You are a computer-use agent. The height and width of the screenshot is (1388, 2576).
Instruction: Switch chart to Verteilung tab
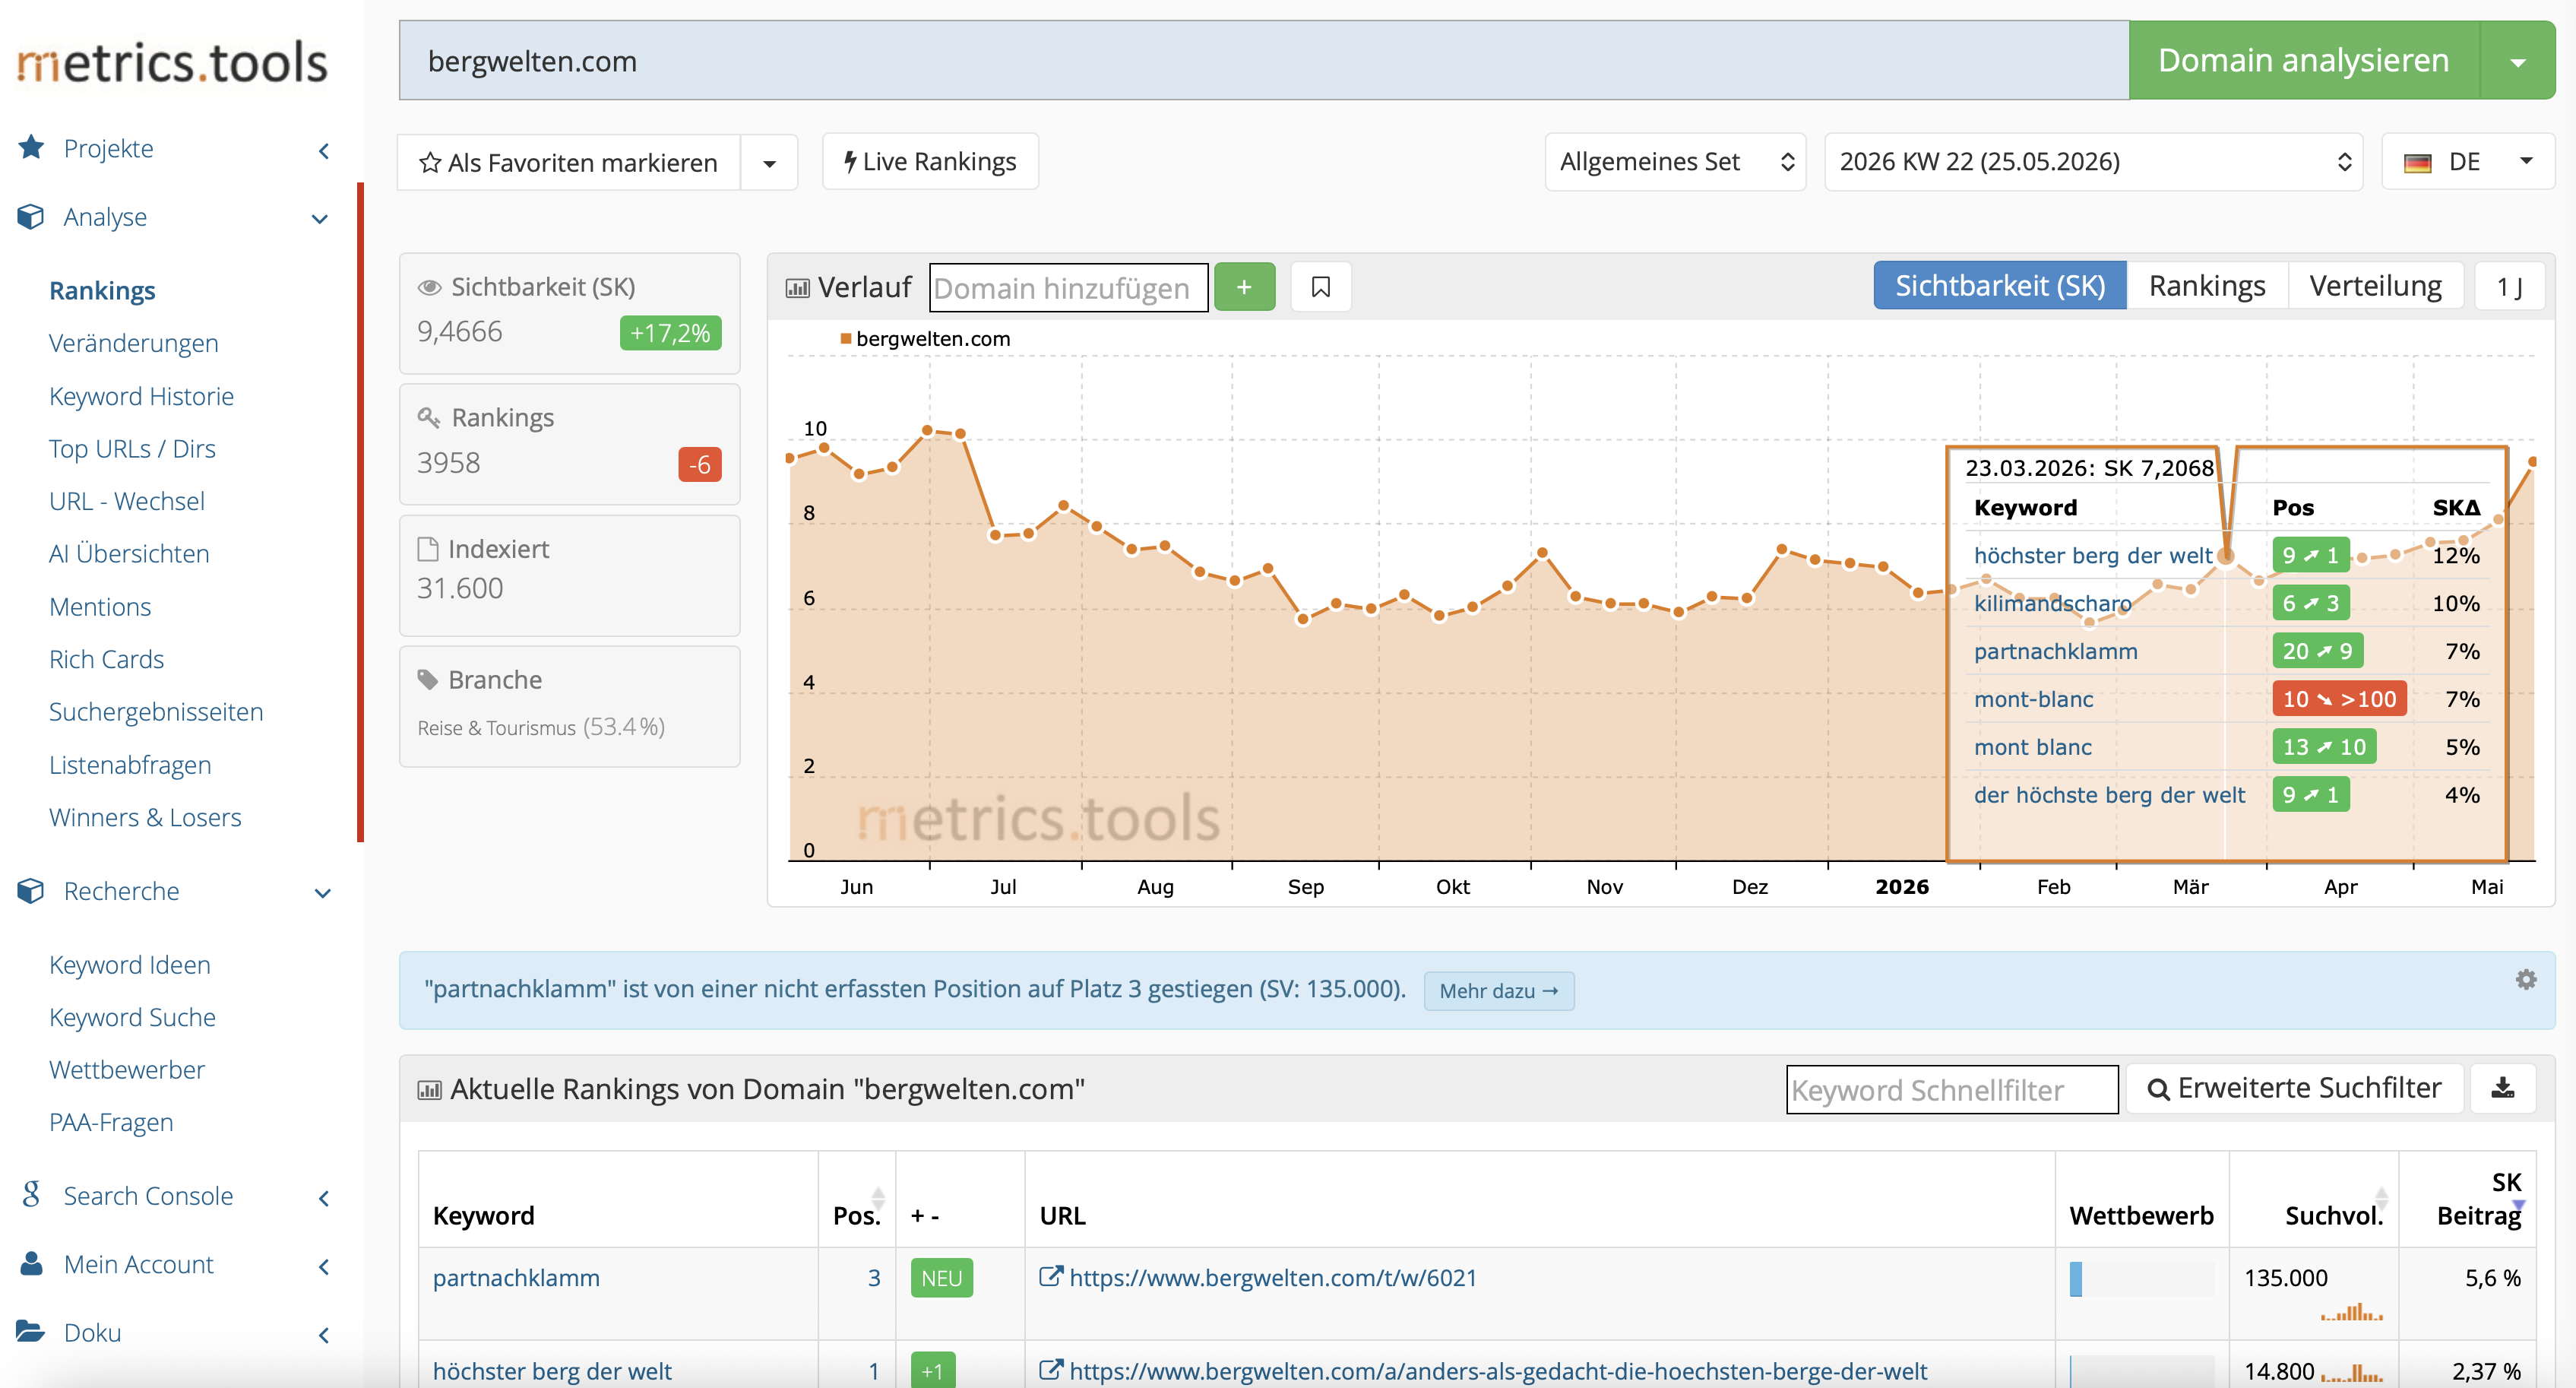(2375, 286)
